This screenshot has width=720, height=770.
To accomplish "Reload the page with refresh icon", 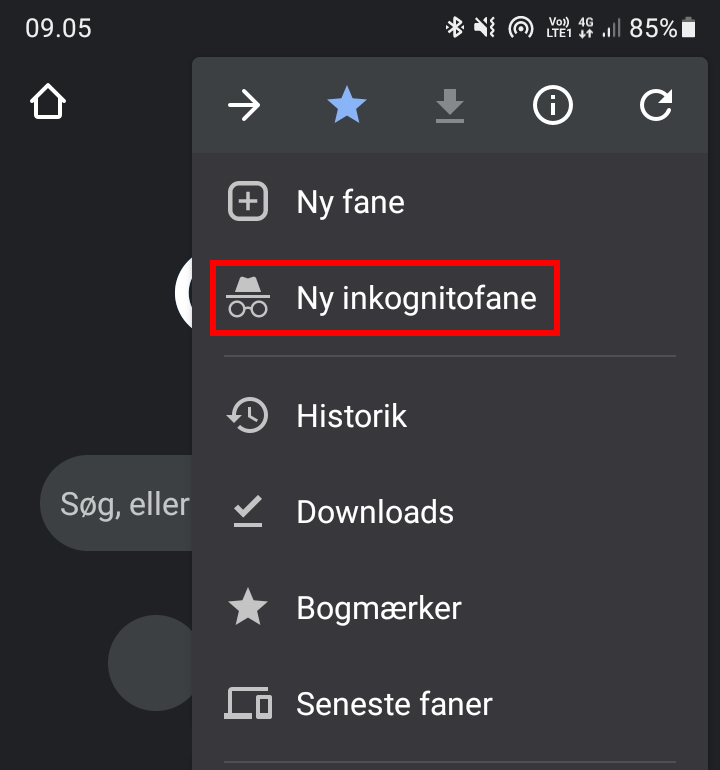I will tap(656, 105).
